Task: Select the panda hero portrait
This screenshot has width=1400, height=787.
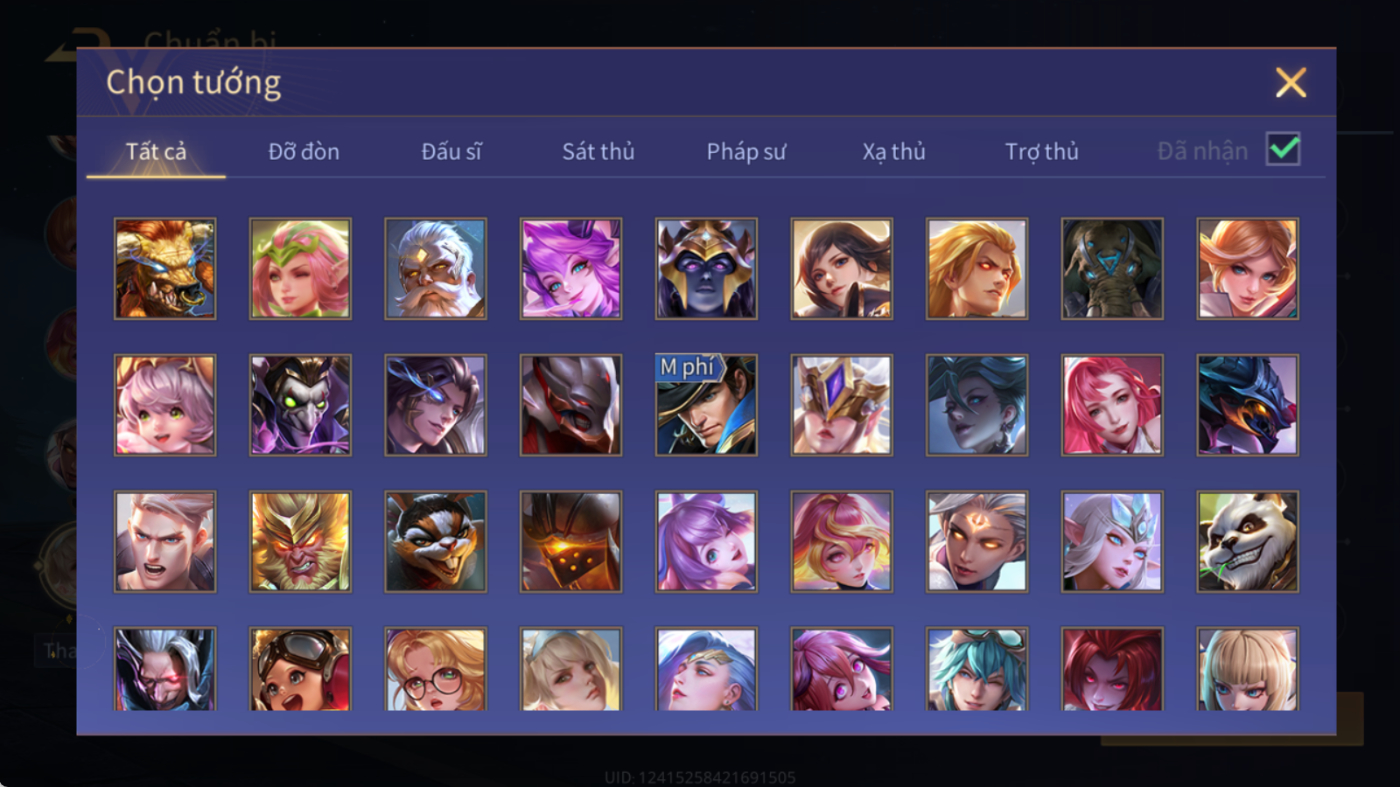Action: click(1247, 541)
